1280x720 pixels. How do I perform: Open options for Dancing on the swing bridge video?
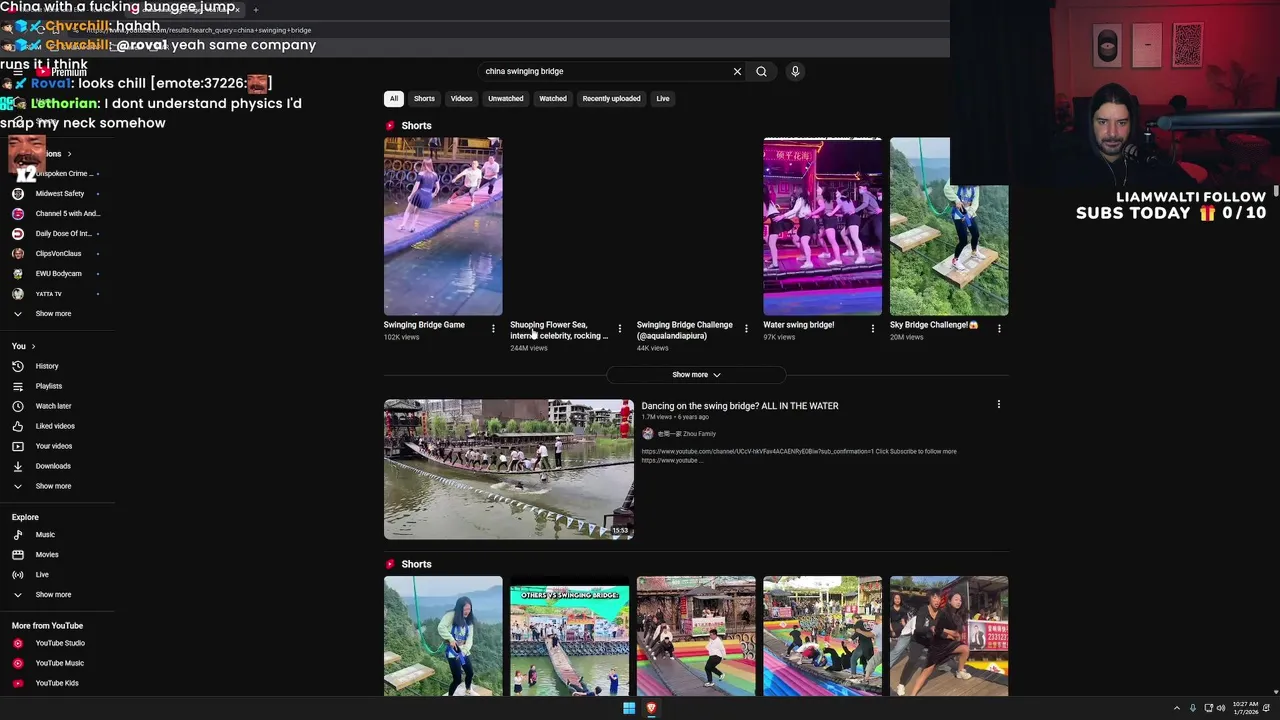pyautogui.click(x=998, y=404)
